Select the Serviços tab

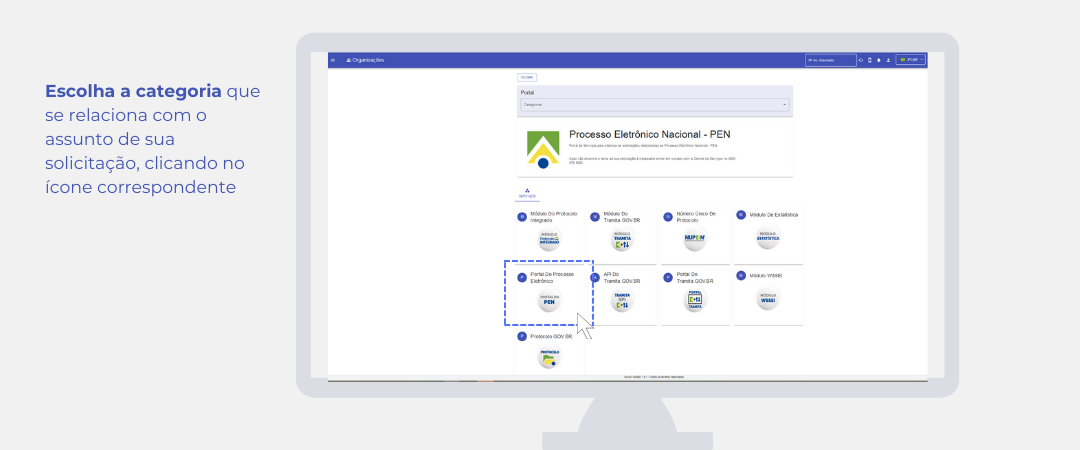click(x=527, y=194)
